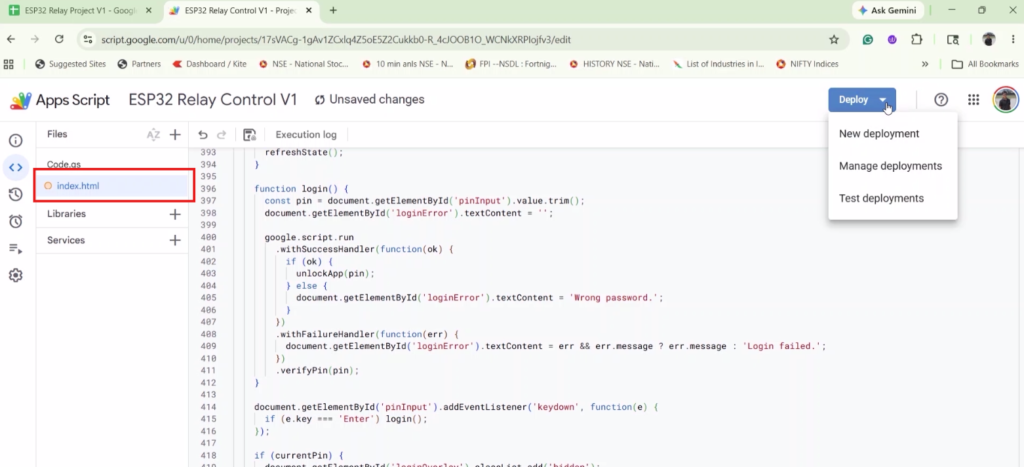Click the 'refreshState();' code line
The image size is (1024, 467).
point(304,152)
